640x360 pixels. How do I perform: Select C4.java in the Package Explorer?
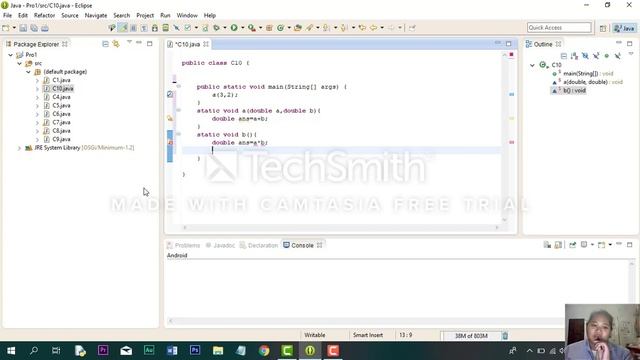coord(61,97)
